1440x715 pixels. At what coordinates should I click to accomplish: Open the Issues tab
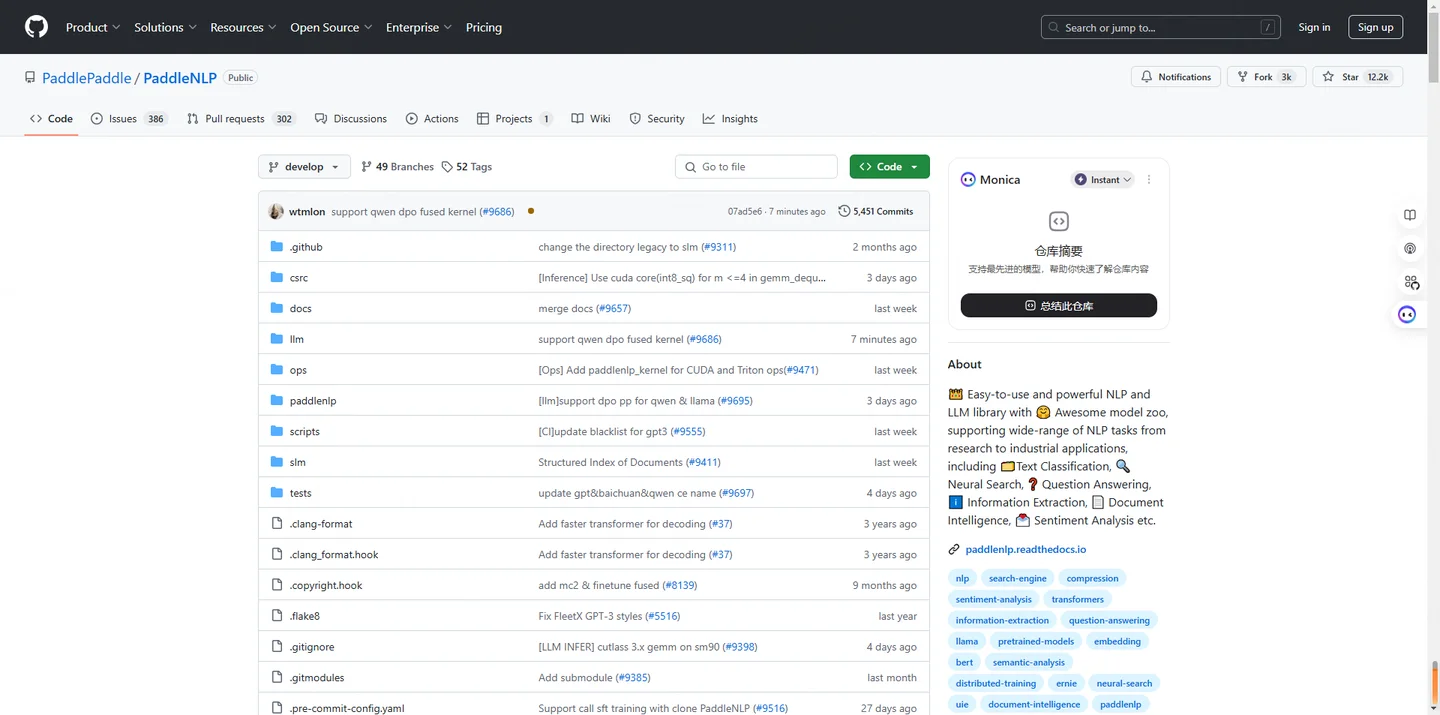point(128,119)
